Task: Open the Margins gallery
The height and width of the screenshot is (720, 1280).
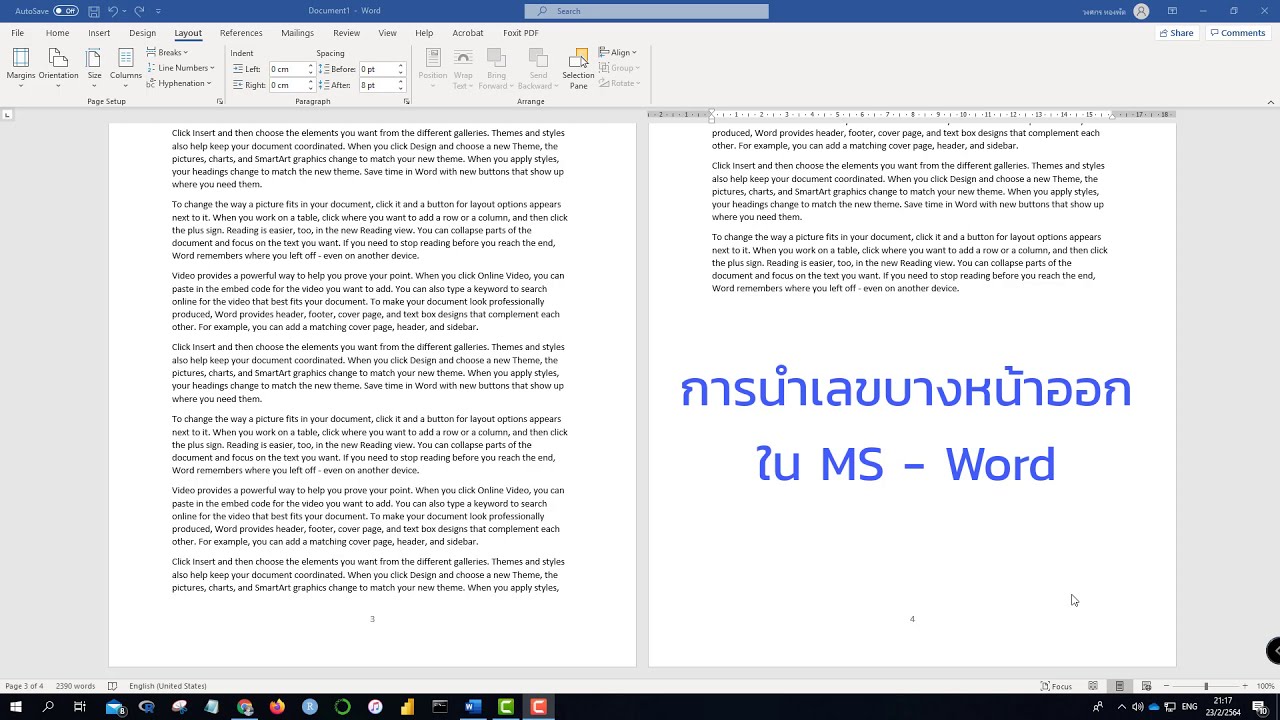Action: 20,66
